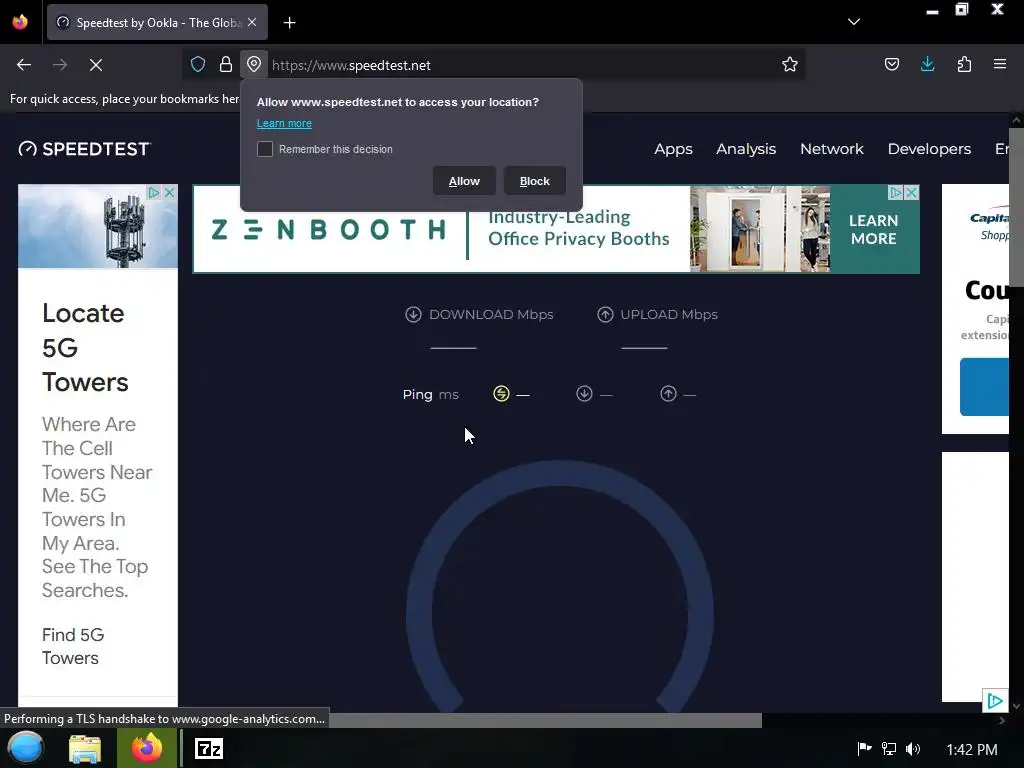
Task: Click the Ping ms label
Action: coord(430,394)
